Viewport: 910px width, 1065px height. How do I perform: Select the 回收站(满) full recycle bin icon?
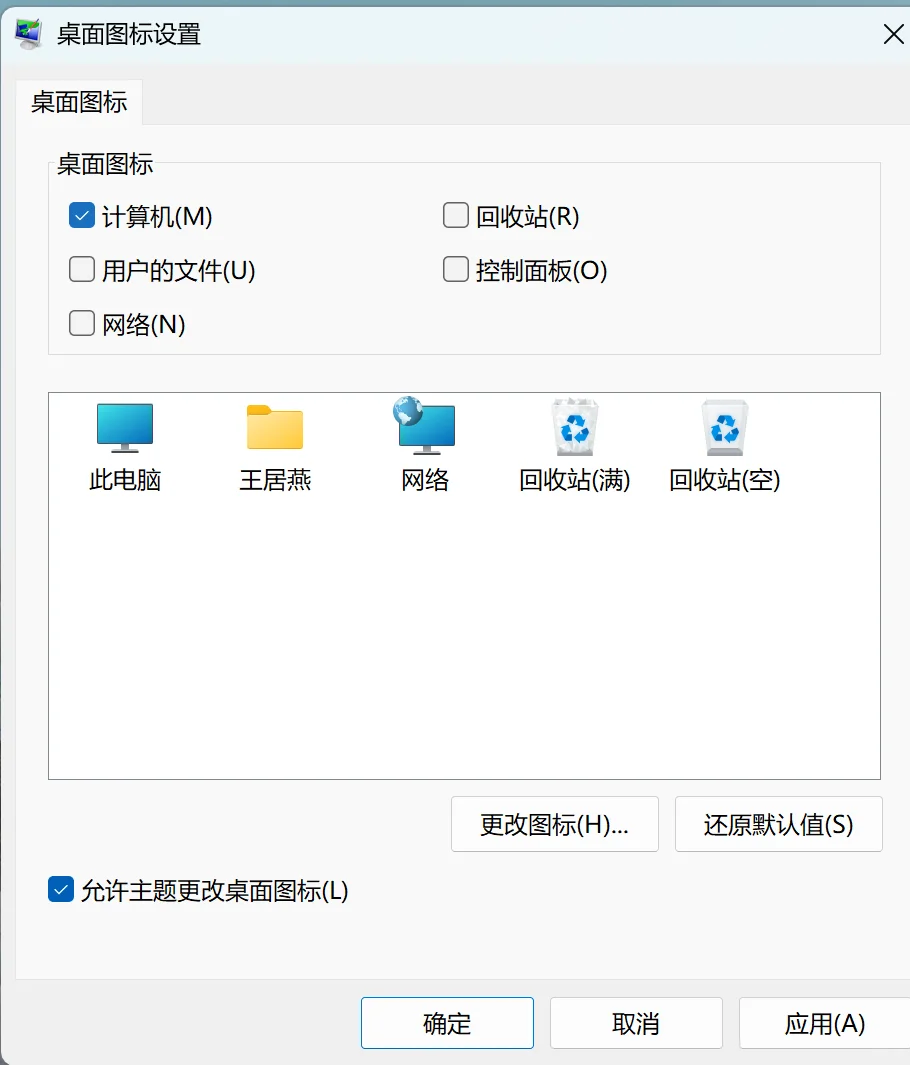(x=573, y=426)
